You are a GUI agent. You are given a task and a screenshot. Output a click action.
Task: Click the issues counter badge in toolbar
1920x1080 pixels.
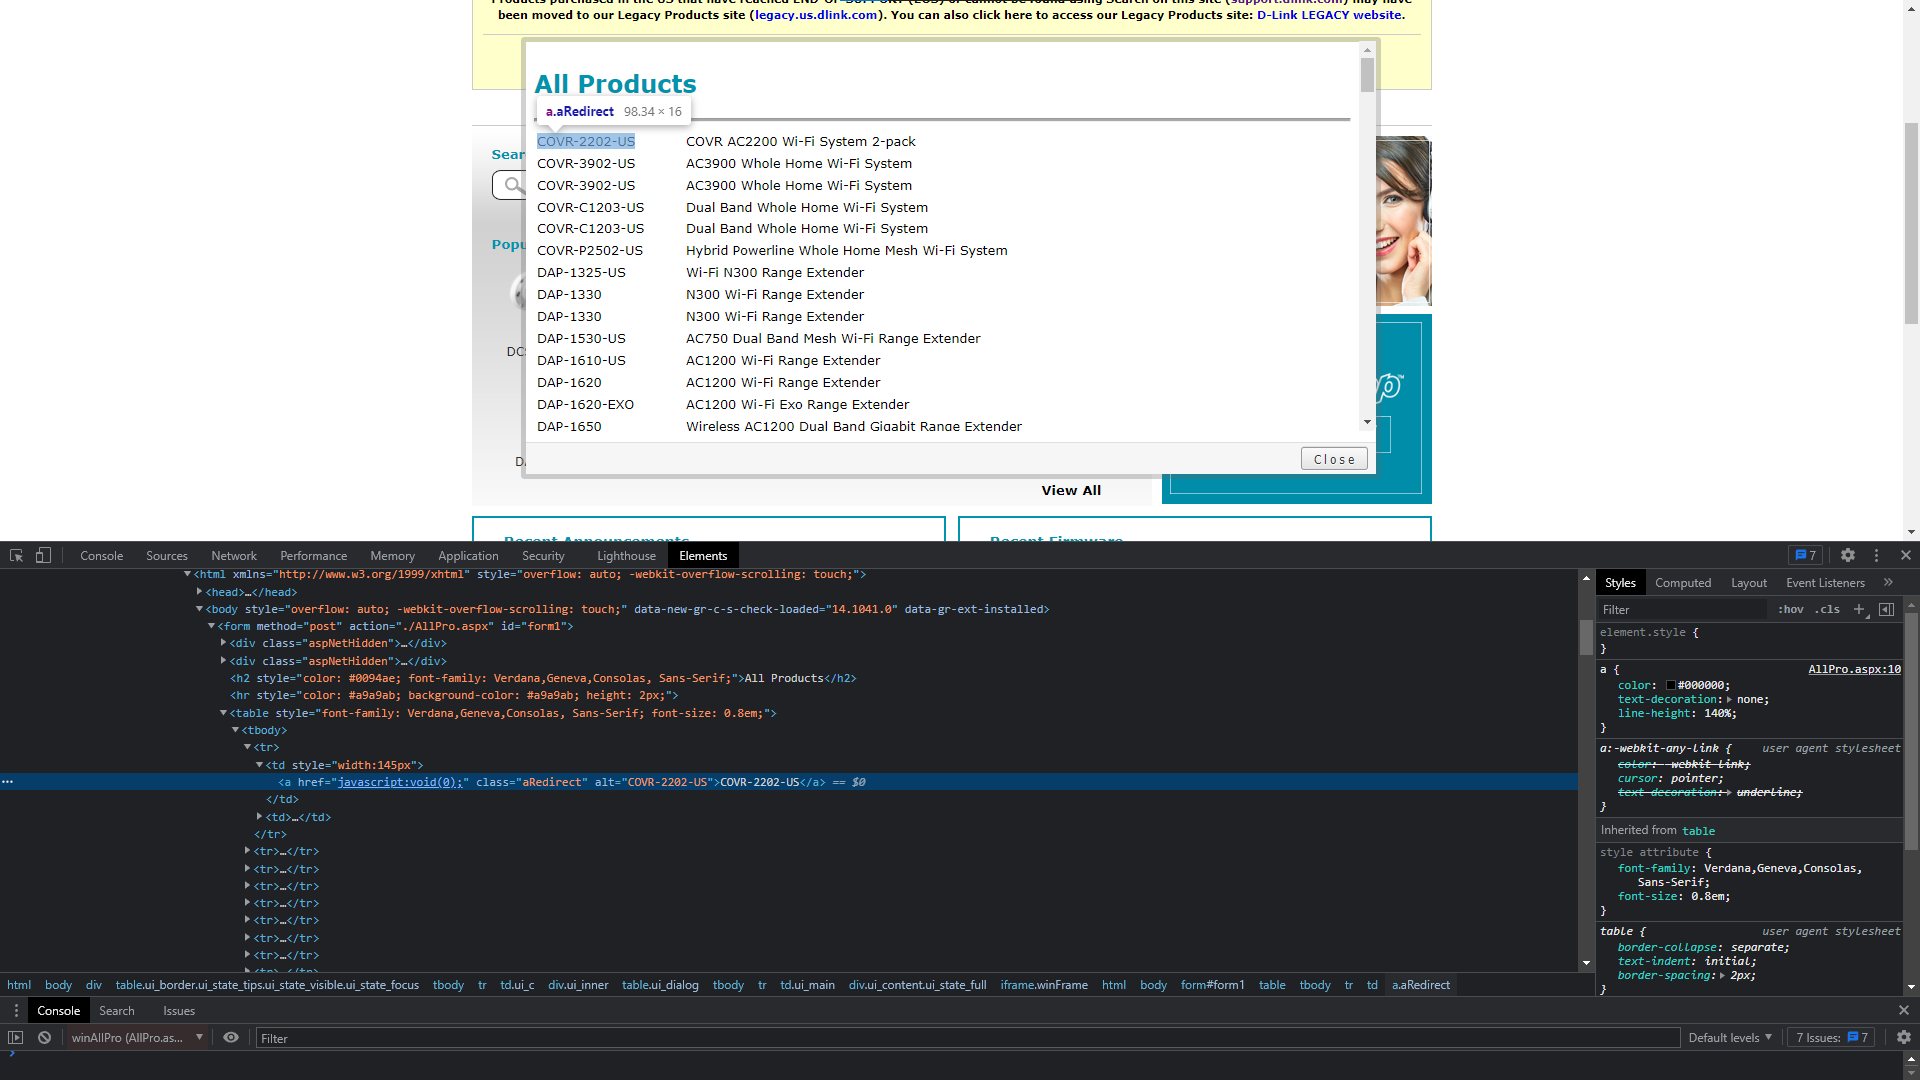coord(1805,556)
